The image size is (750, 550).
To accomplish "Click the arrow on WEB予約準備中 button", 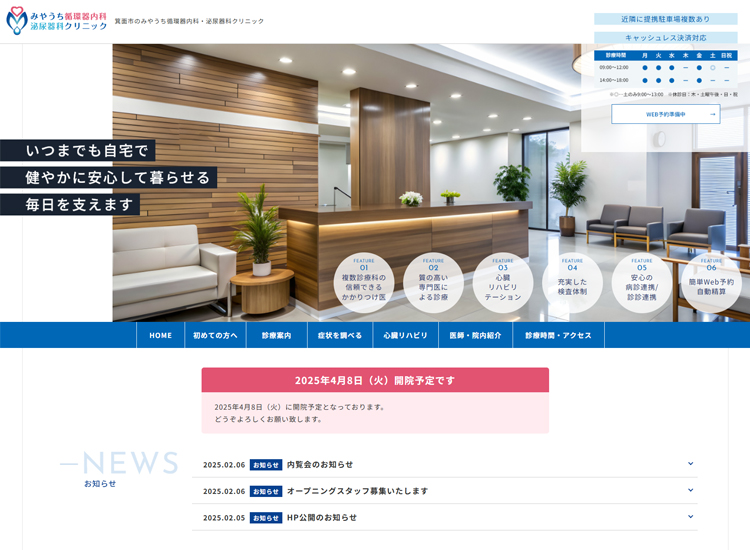I will point(712,114).
